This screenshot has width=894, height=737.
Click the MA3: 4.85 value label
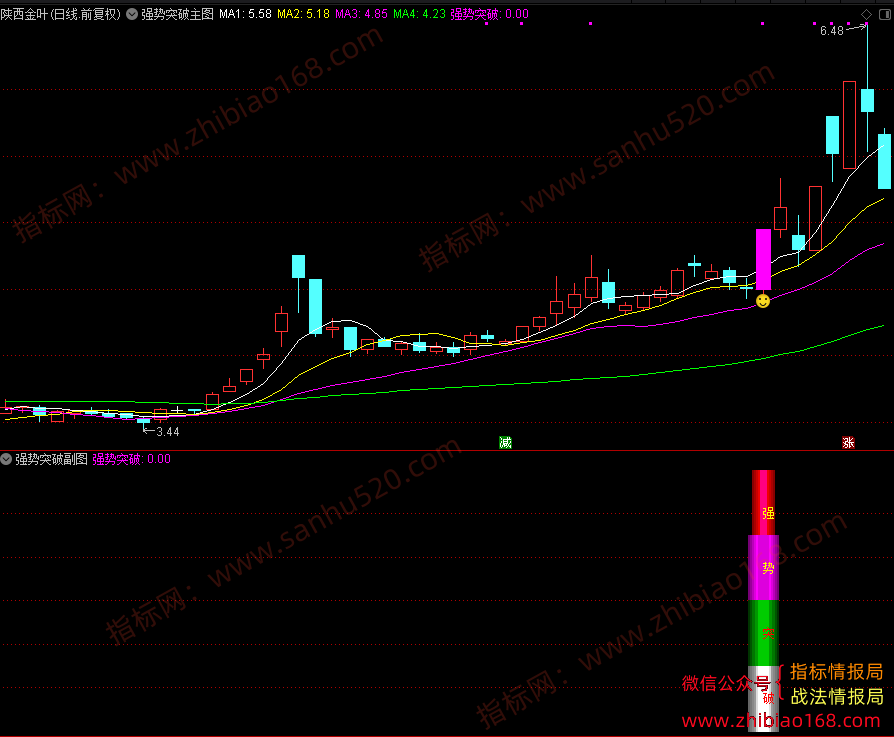point(361,14)
